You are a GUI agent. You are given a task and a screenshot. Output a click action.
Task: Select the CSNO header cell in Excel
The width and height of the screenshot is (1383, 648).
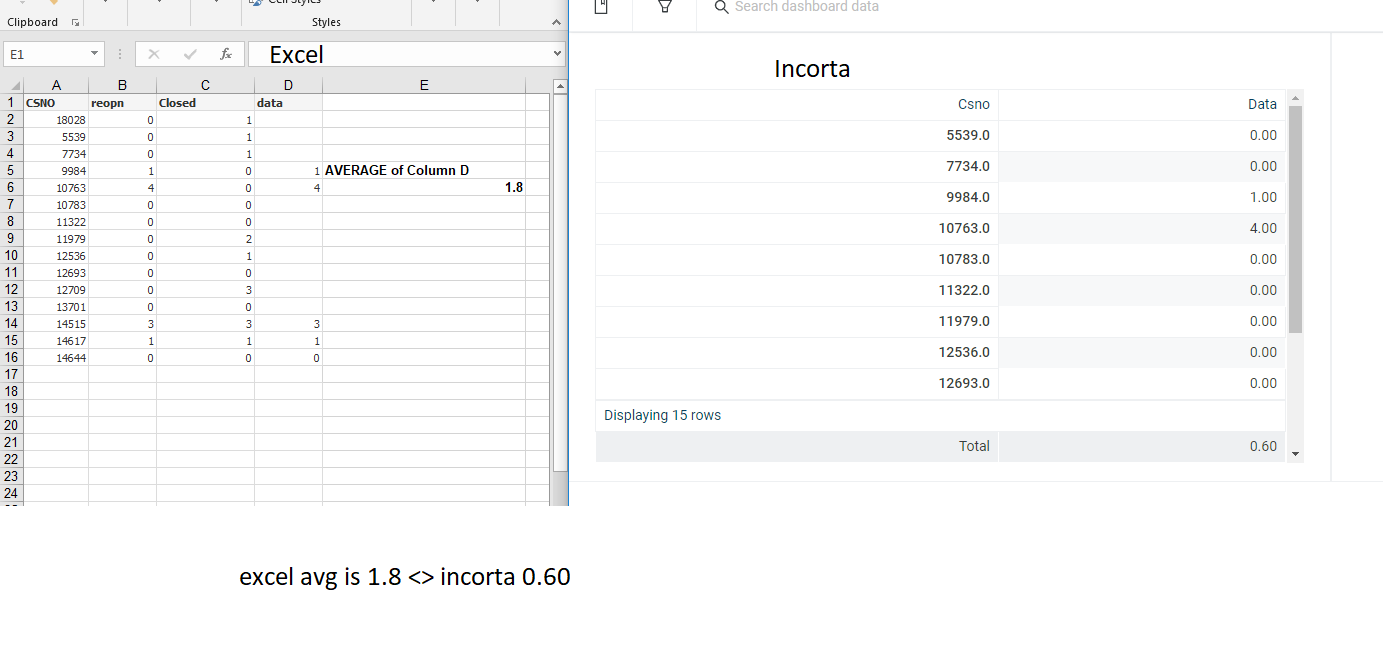(x=56, y=102)
